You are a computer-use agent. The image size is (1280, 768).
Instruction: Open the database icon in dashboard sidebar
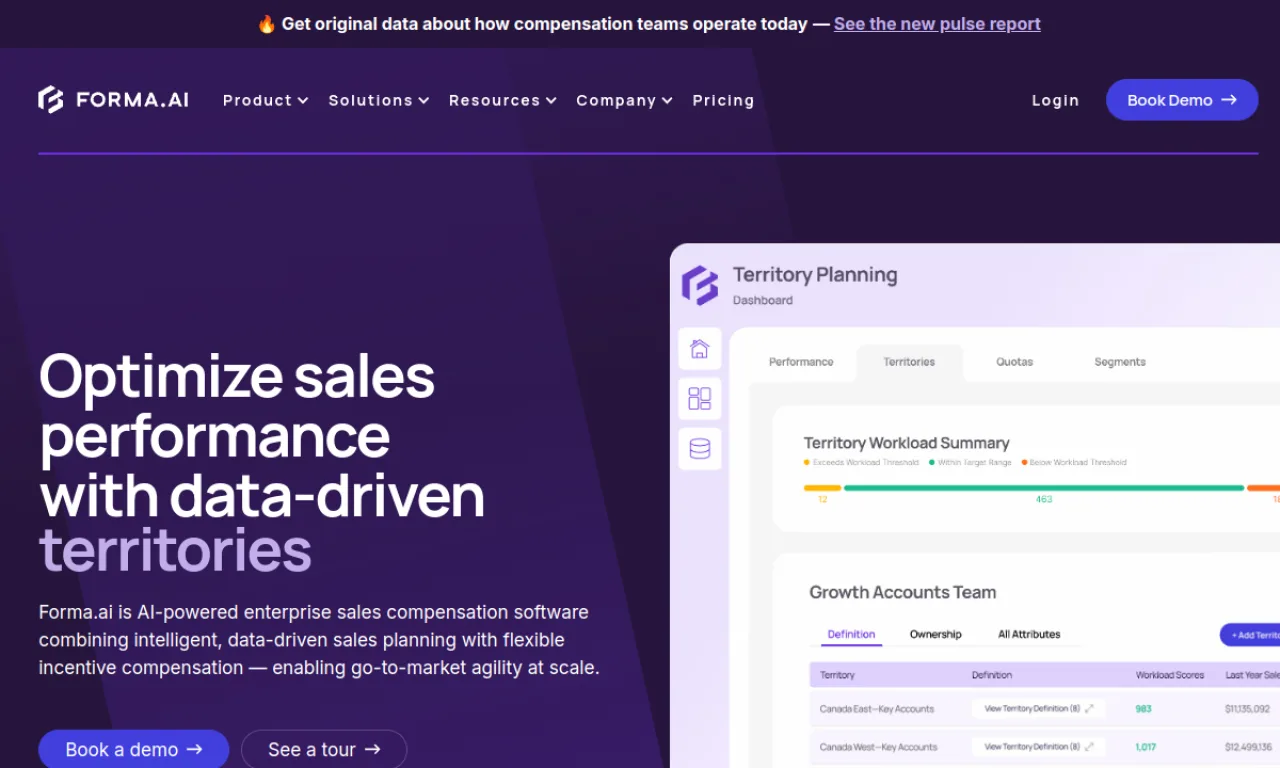(700, 449)
